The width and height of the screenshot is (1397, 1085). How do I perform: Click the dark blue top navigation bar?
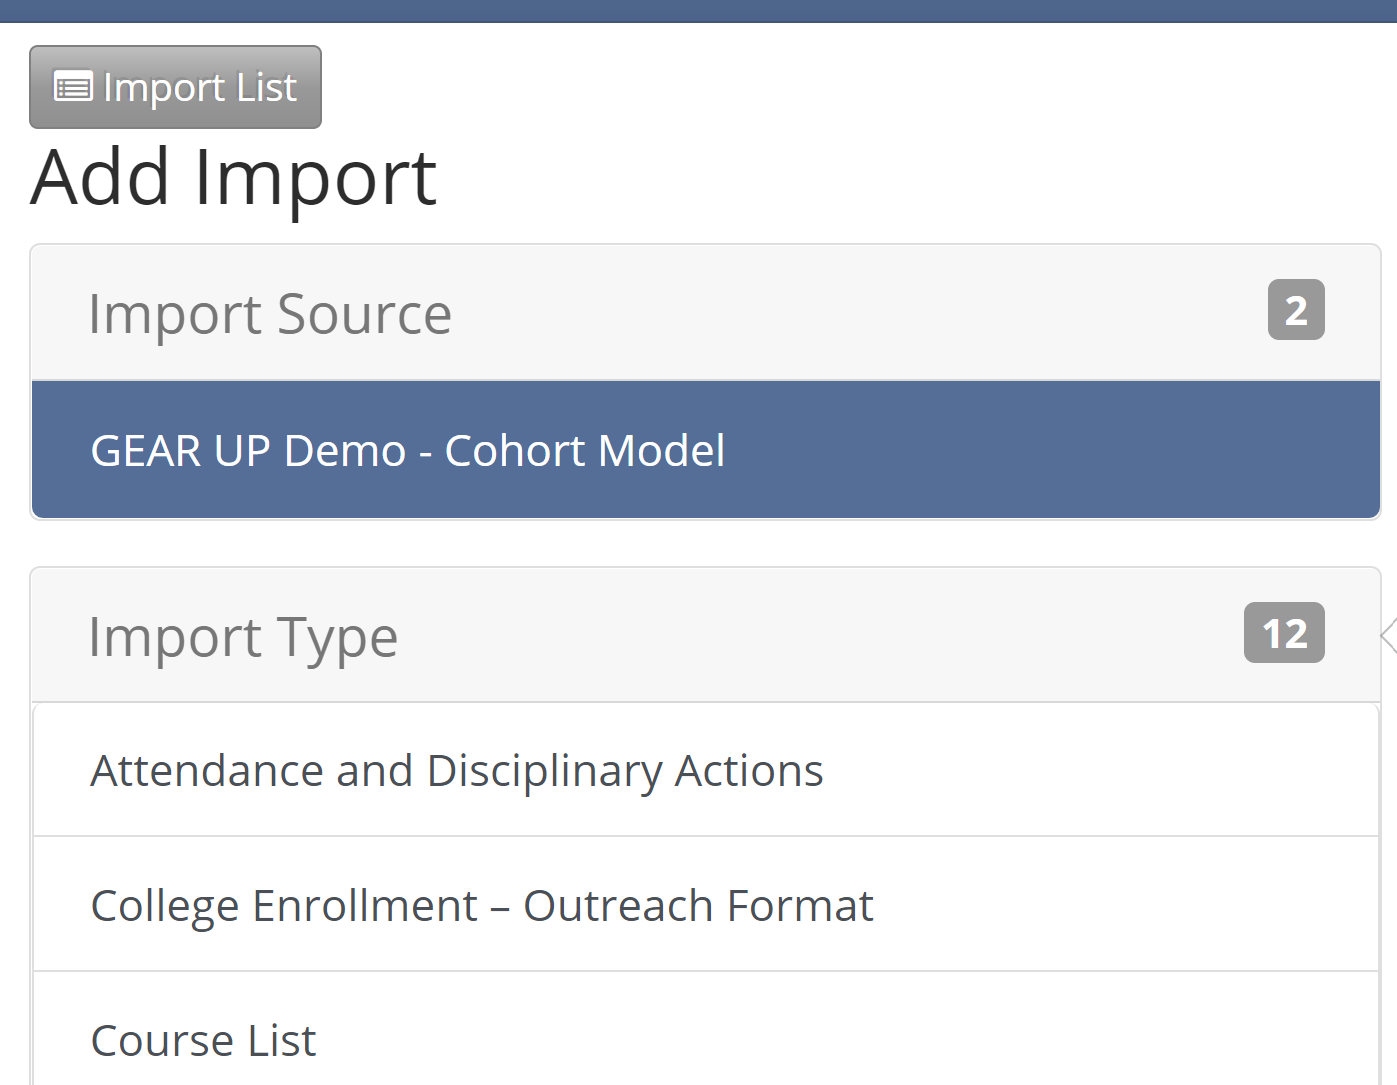click(x=698, y=10)
